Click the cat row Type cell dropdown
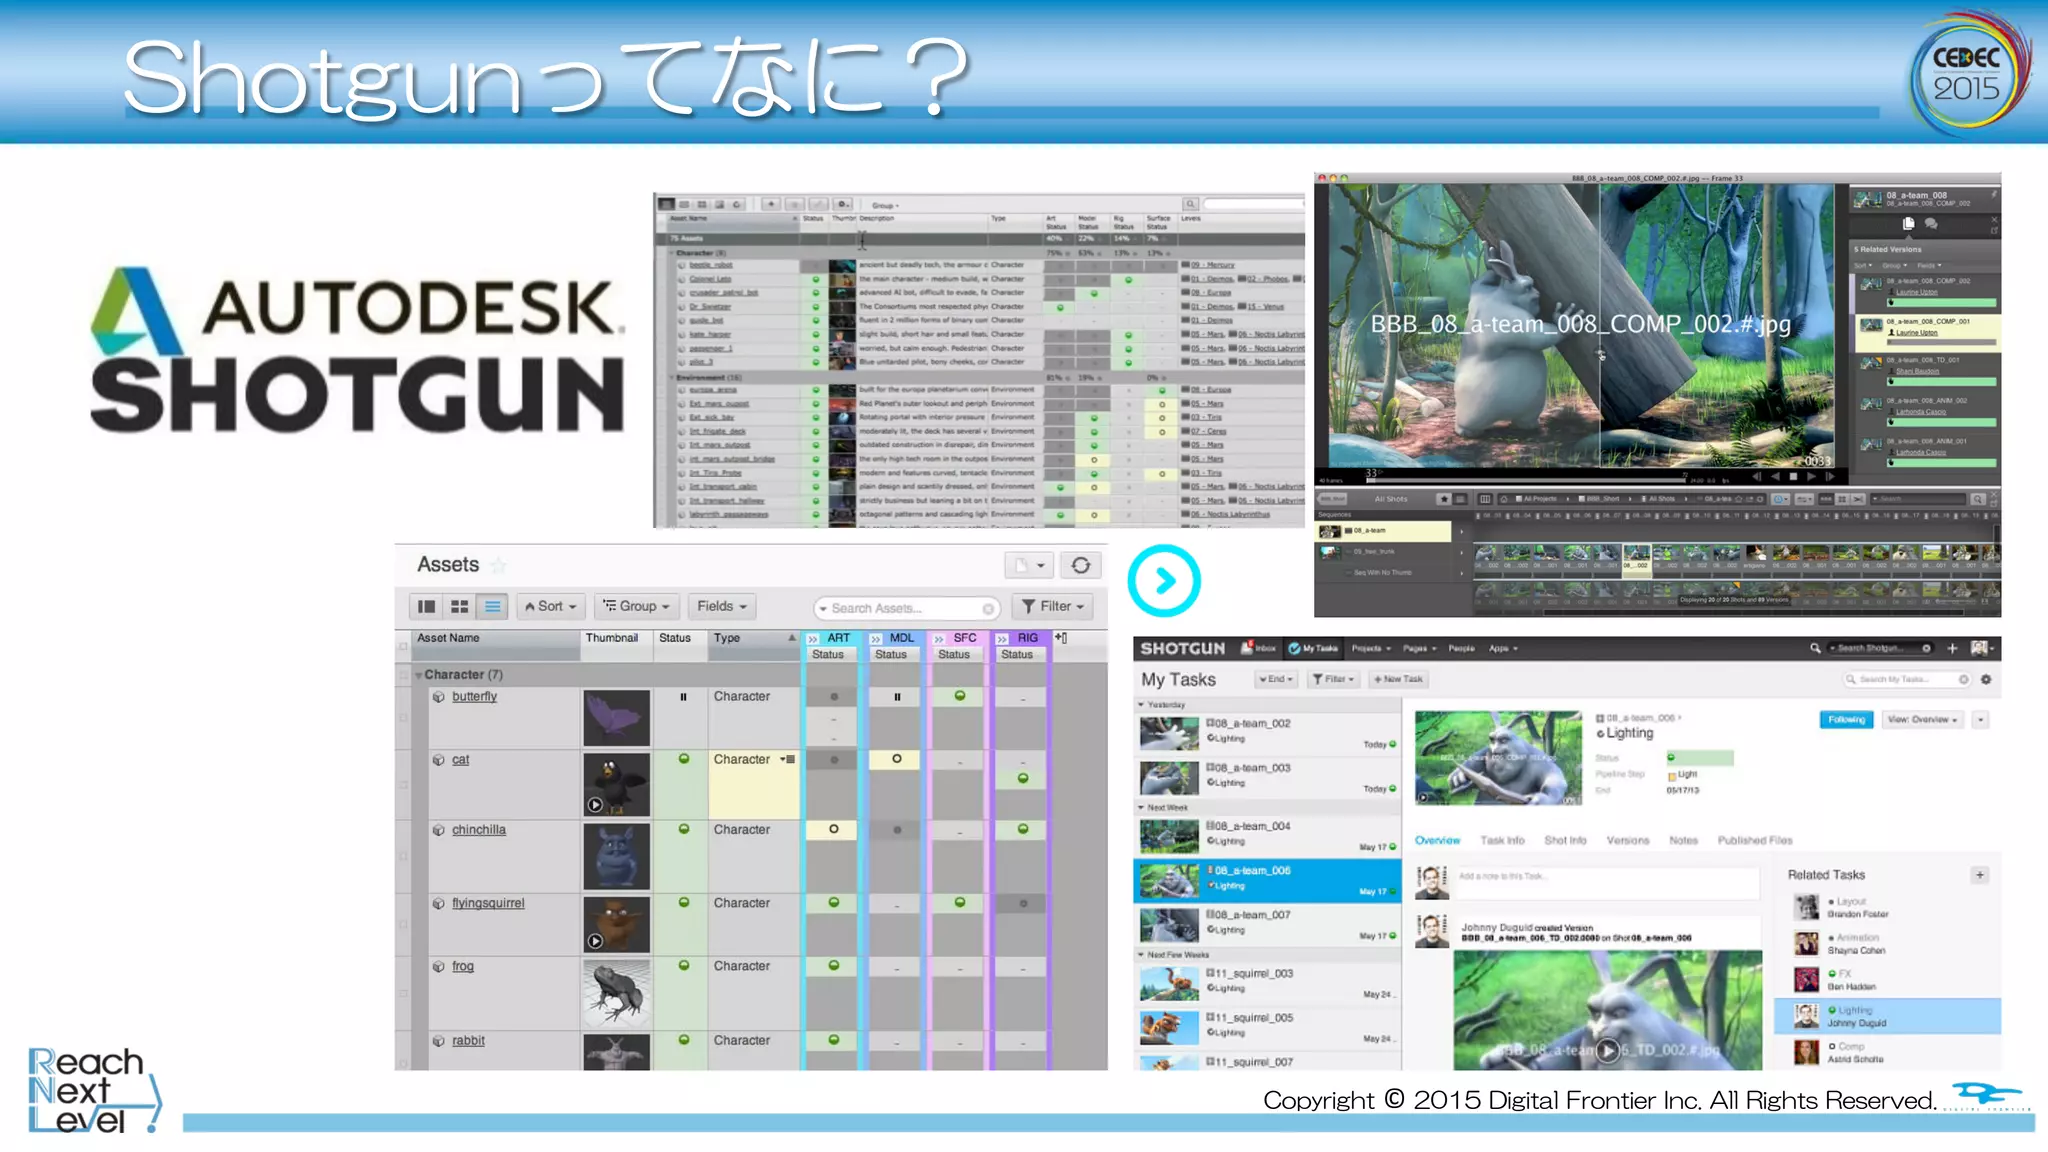2048x1152 pixels. point(788,759)
